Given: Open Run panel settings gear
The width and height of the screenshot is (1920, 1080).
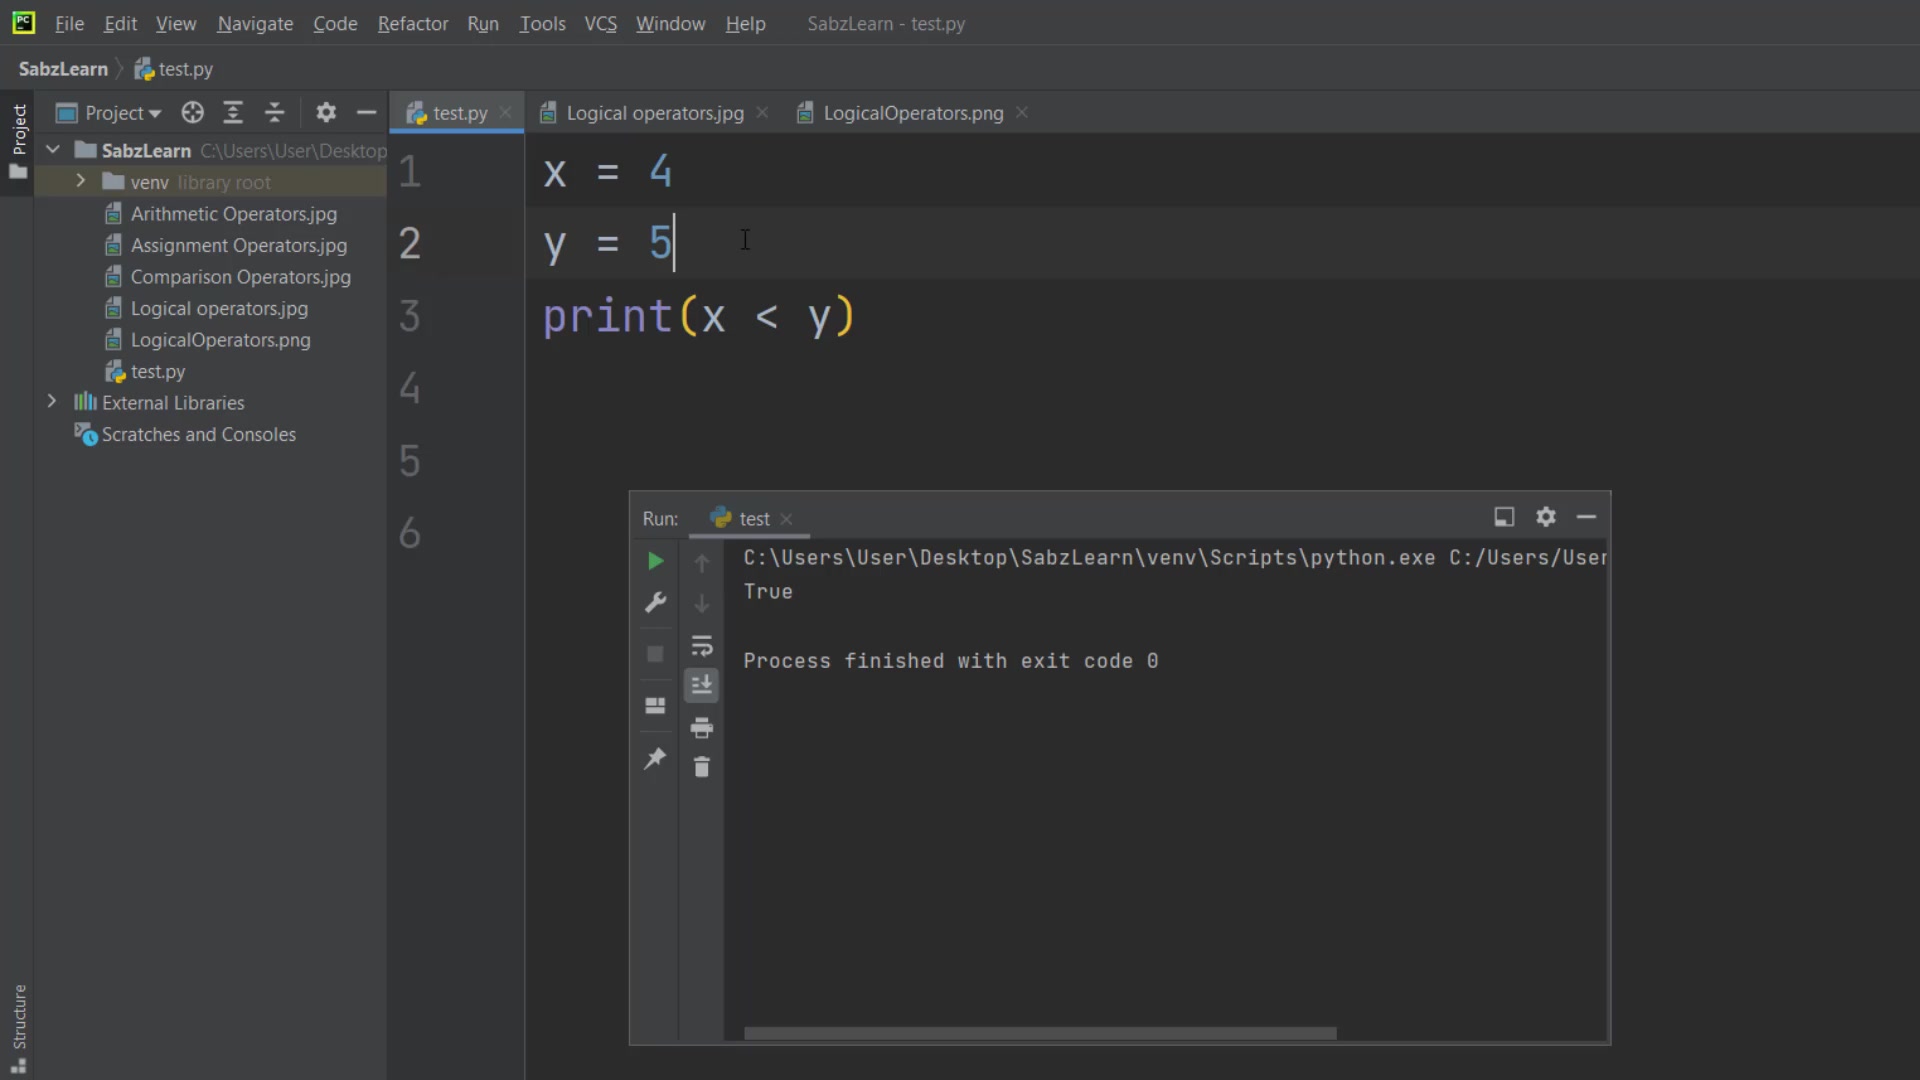Looking at the screenshot, I should tap(1545, 517).
